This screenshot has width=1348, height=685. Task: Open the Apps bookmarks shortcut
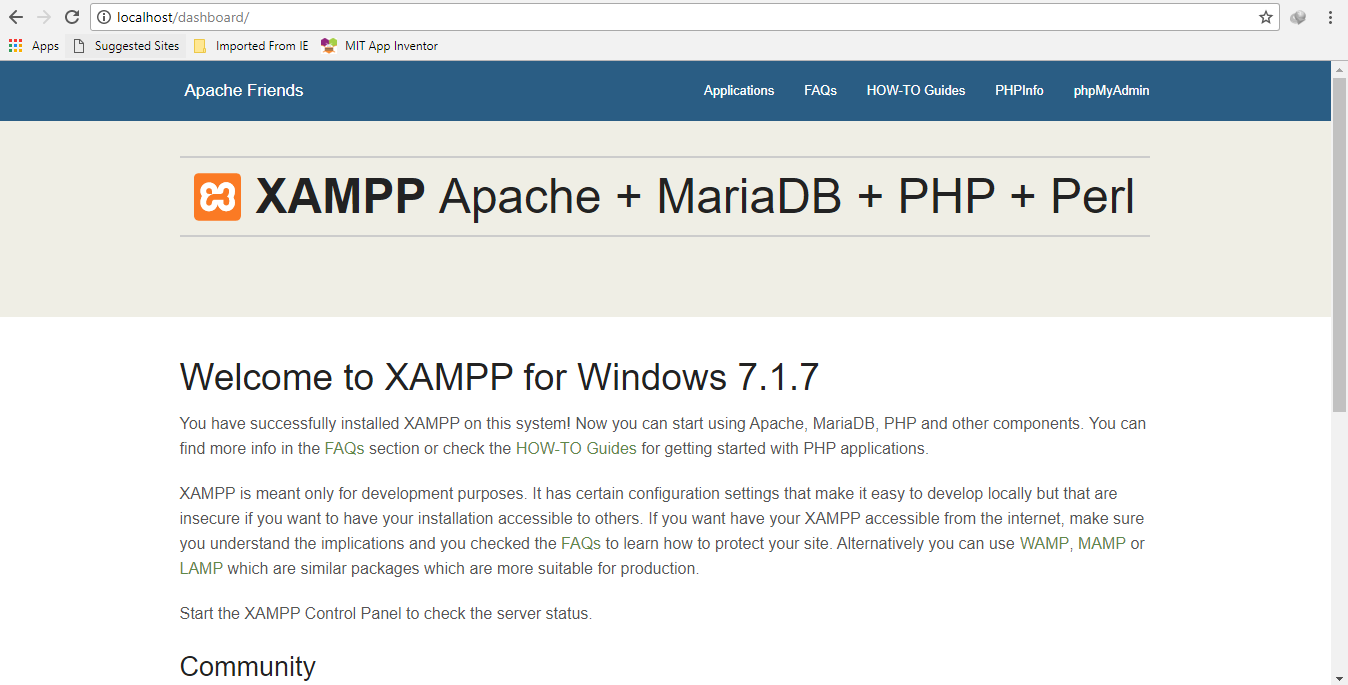point(34,45)
